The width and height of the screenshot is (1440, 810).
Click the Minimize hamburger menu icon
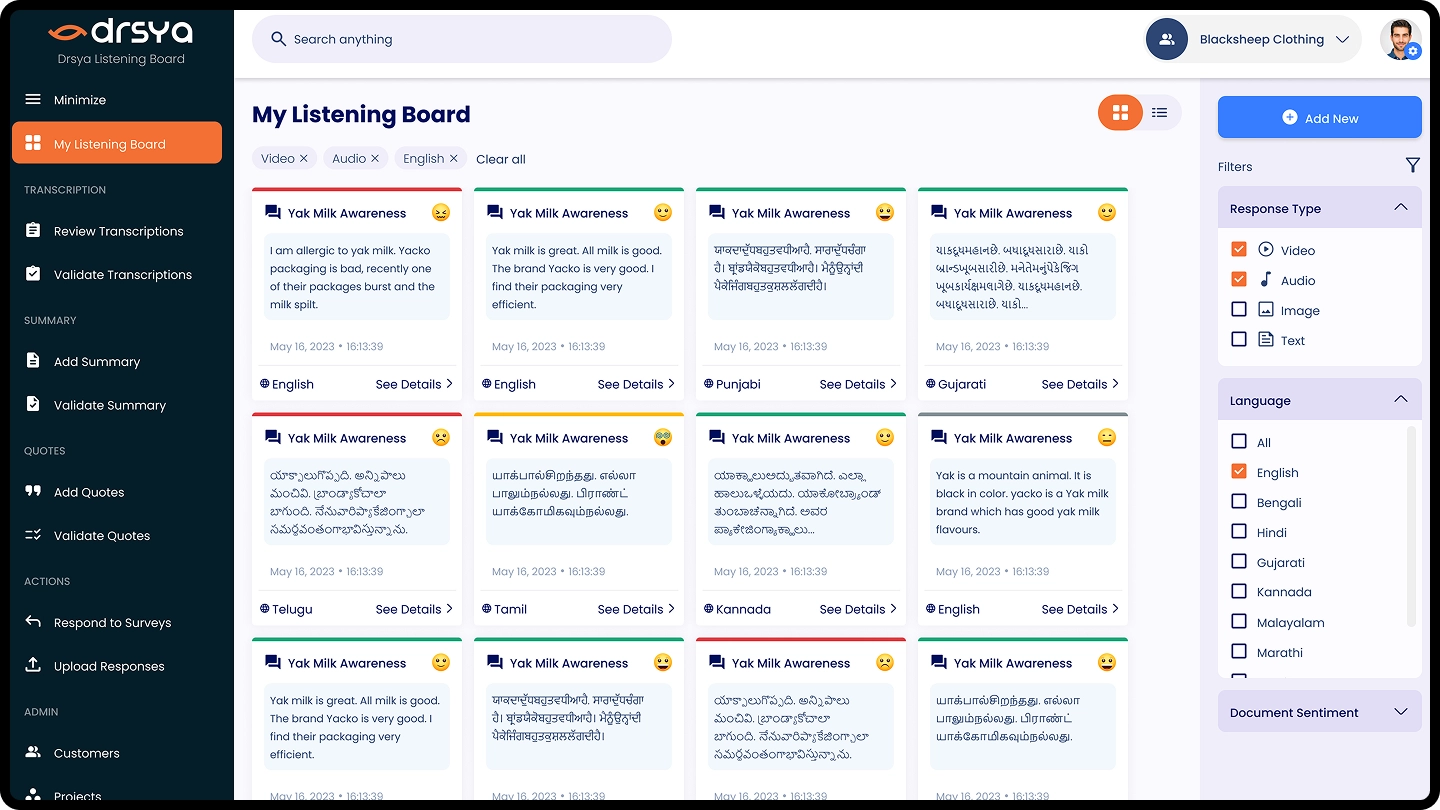[x=33, y=100]
